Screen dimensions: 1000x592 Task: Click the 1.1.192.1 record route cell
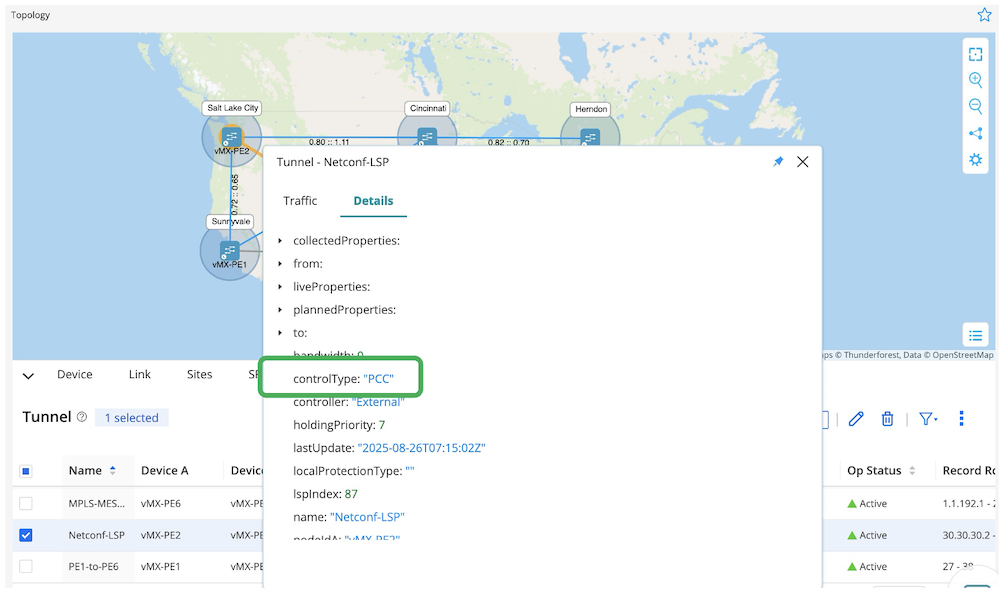tap(969, 503)
